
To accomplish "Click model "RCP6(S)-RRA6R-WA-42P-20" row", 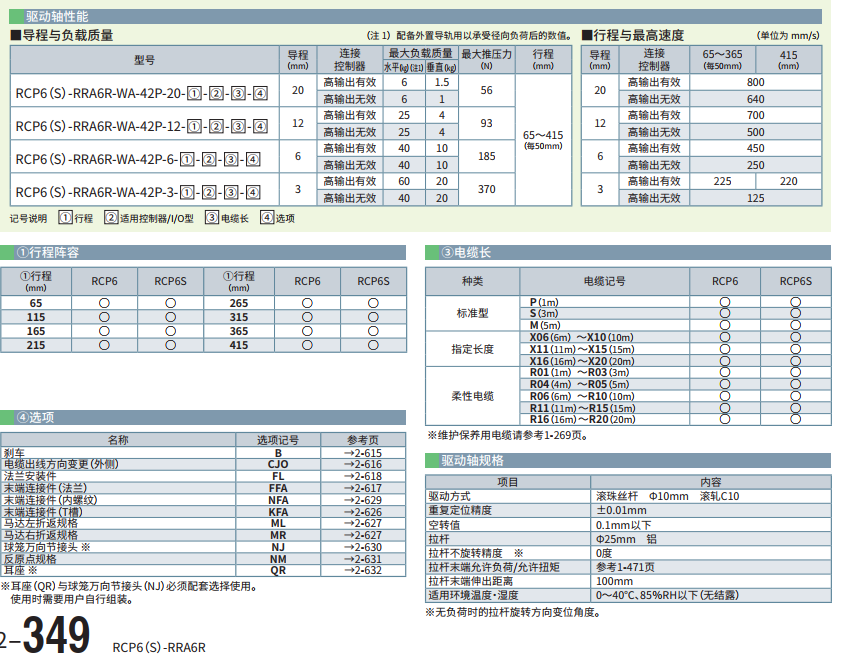I will [x=141, y=94].
